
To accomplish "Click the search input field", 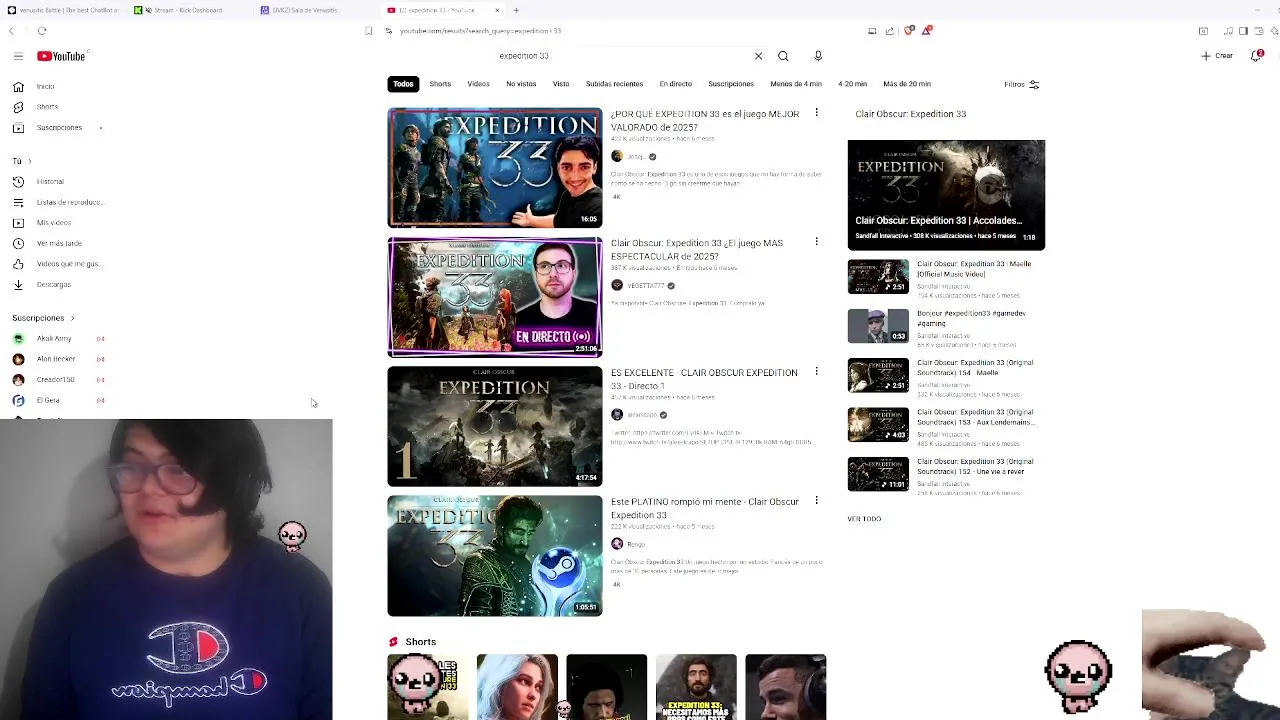I will pyautogui.click(x=620, y=56).
